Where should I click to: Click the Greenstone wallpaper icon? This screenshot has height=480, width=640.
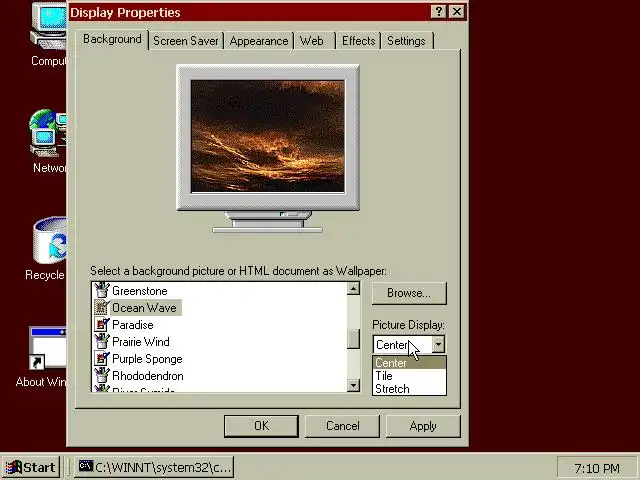click(x=102, y=290)
